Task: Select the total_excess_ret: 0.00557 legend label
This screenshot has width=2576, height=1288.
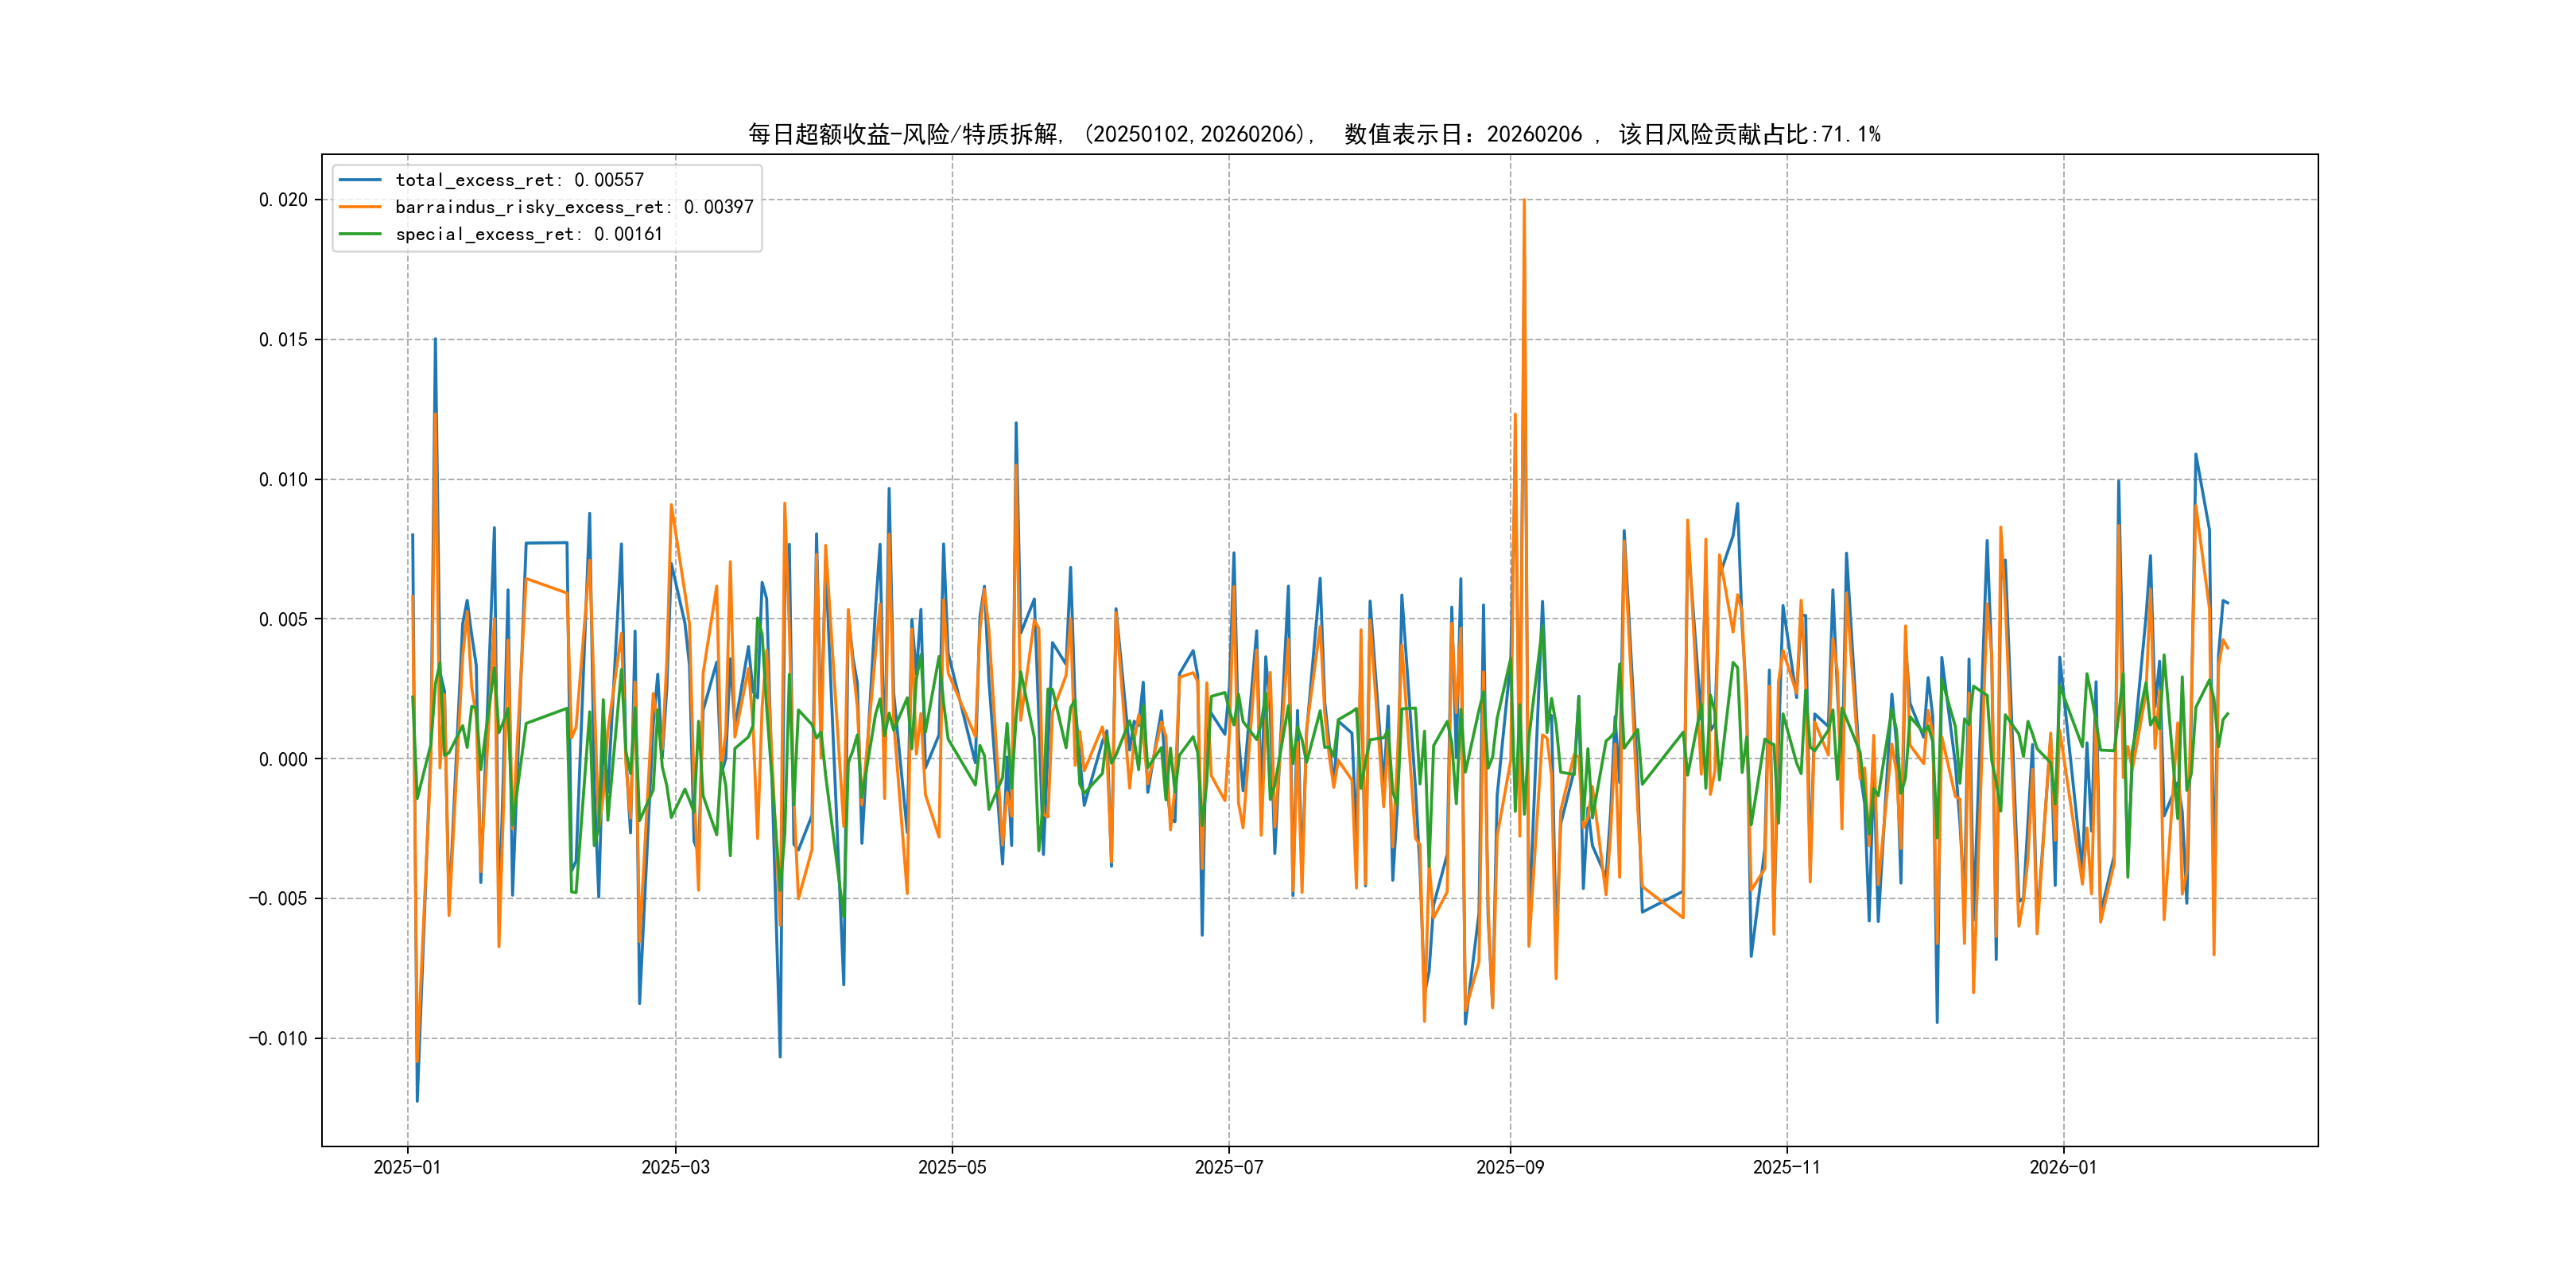Action: tap(519, 180)
